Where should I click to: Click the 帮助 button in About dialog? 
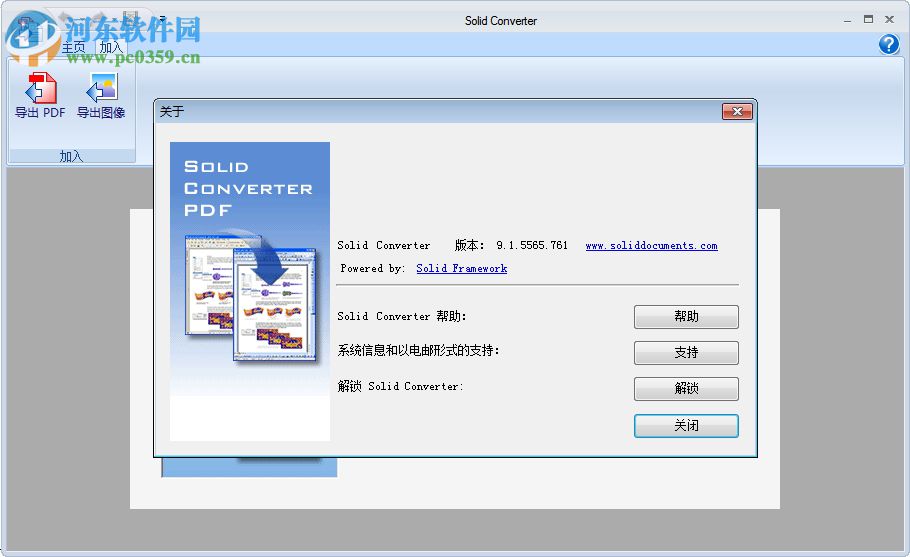(686, 317)
